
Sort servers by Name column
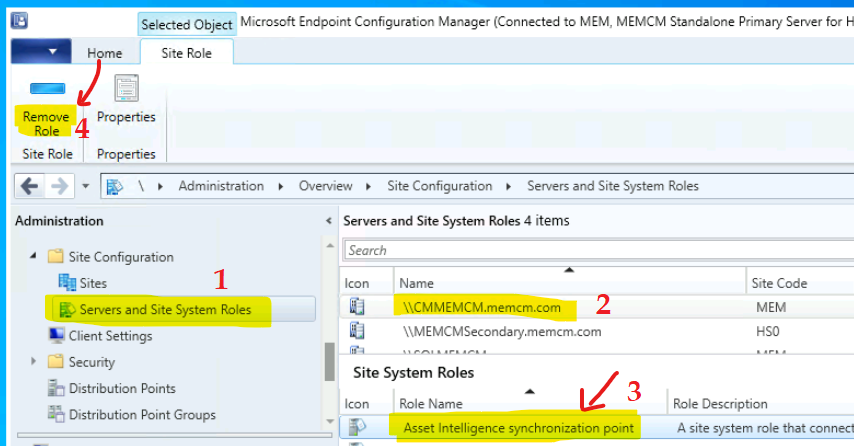pyautogui.click(x=569, y=283)
